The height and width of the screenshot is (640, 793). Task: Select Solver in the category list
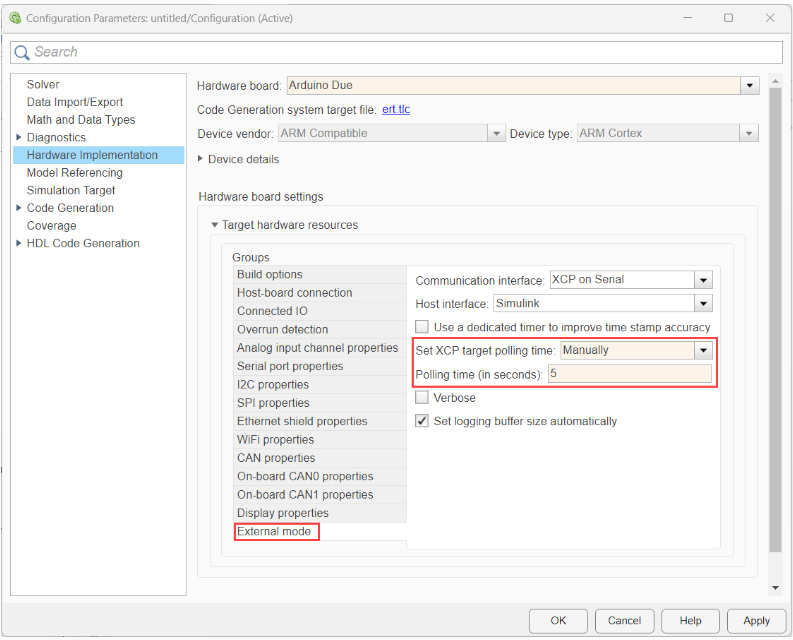click(43, 84)
